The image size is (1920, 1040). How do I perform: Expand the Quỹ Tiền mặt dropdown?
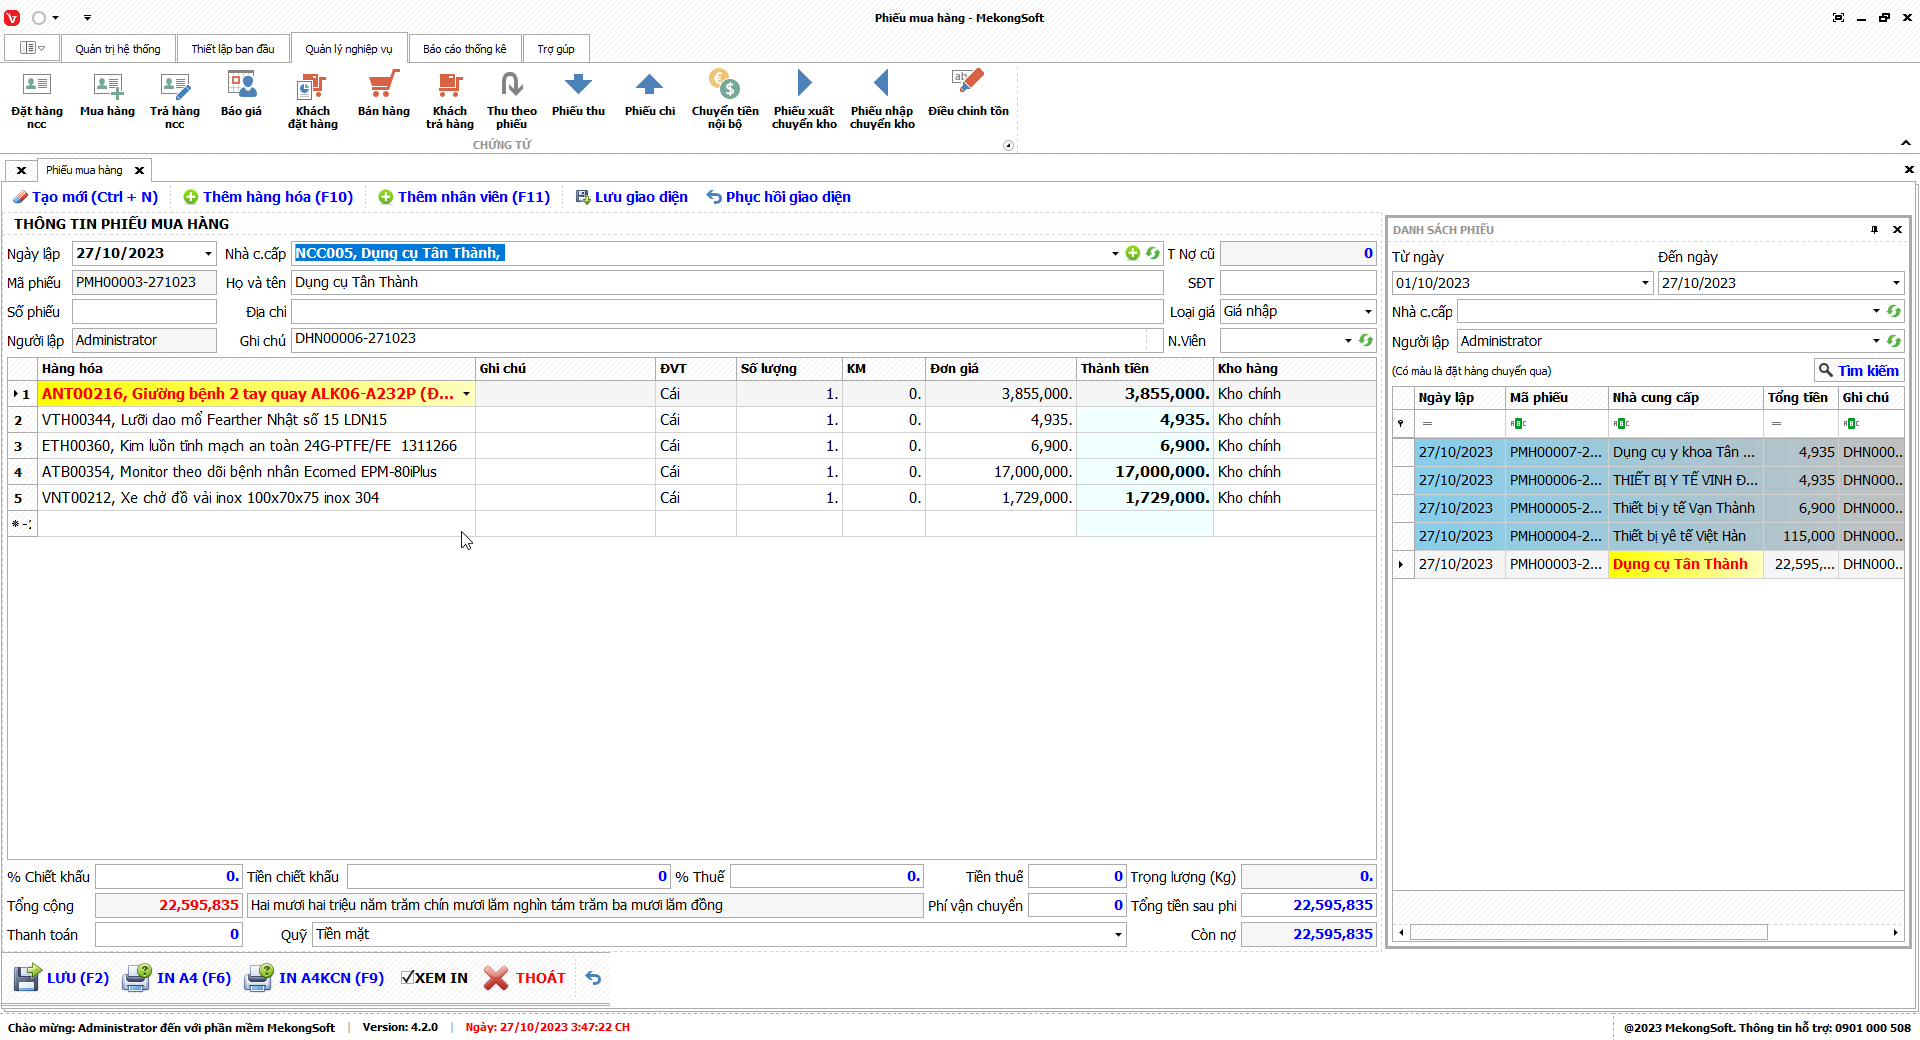[1118, 935]
